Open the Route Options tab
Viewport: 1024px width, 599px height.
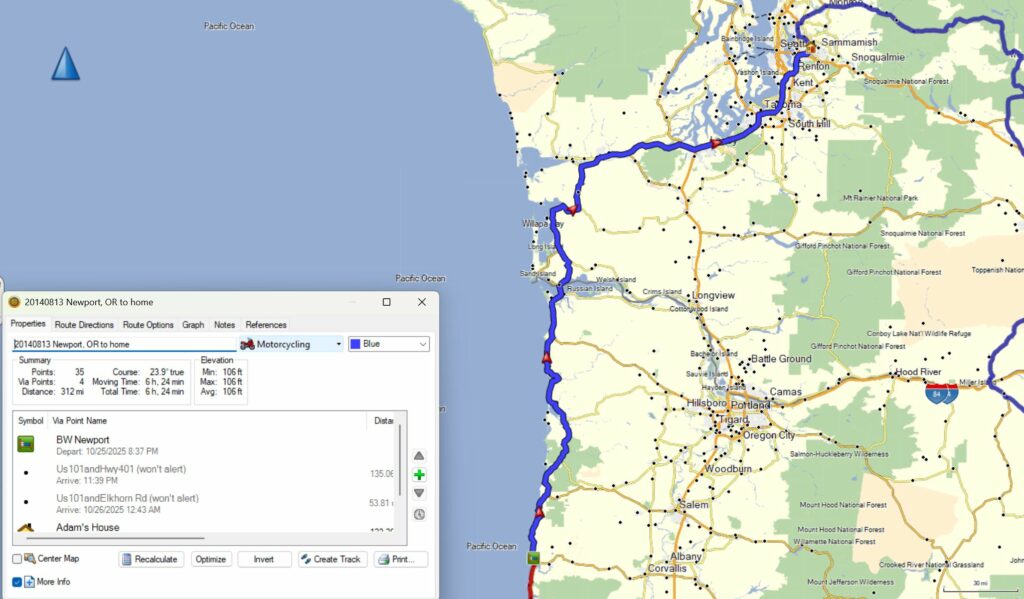[148, 325]
